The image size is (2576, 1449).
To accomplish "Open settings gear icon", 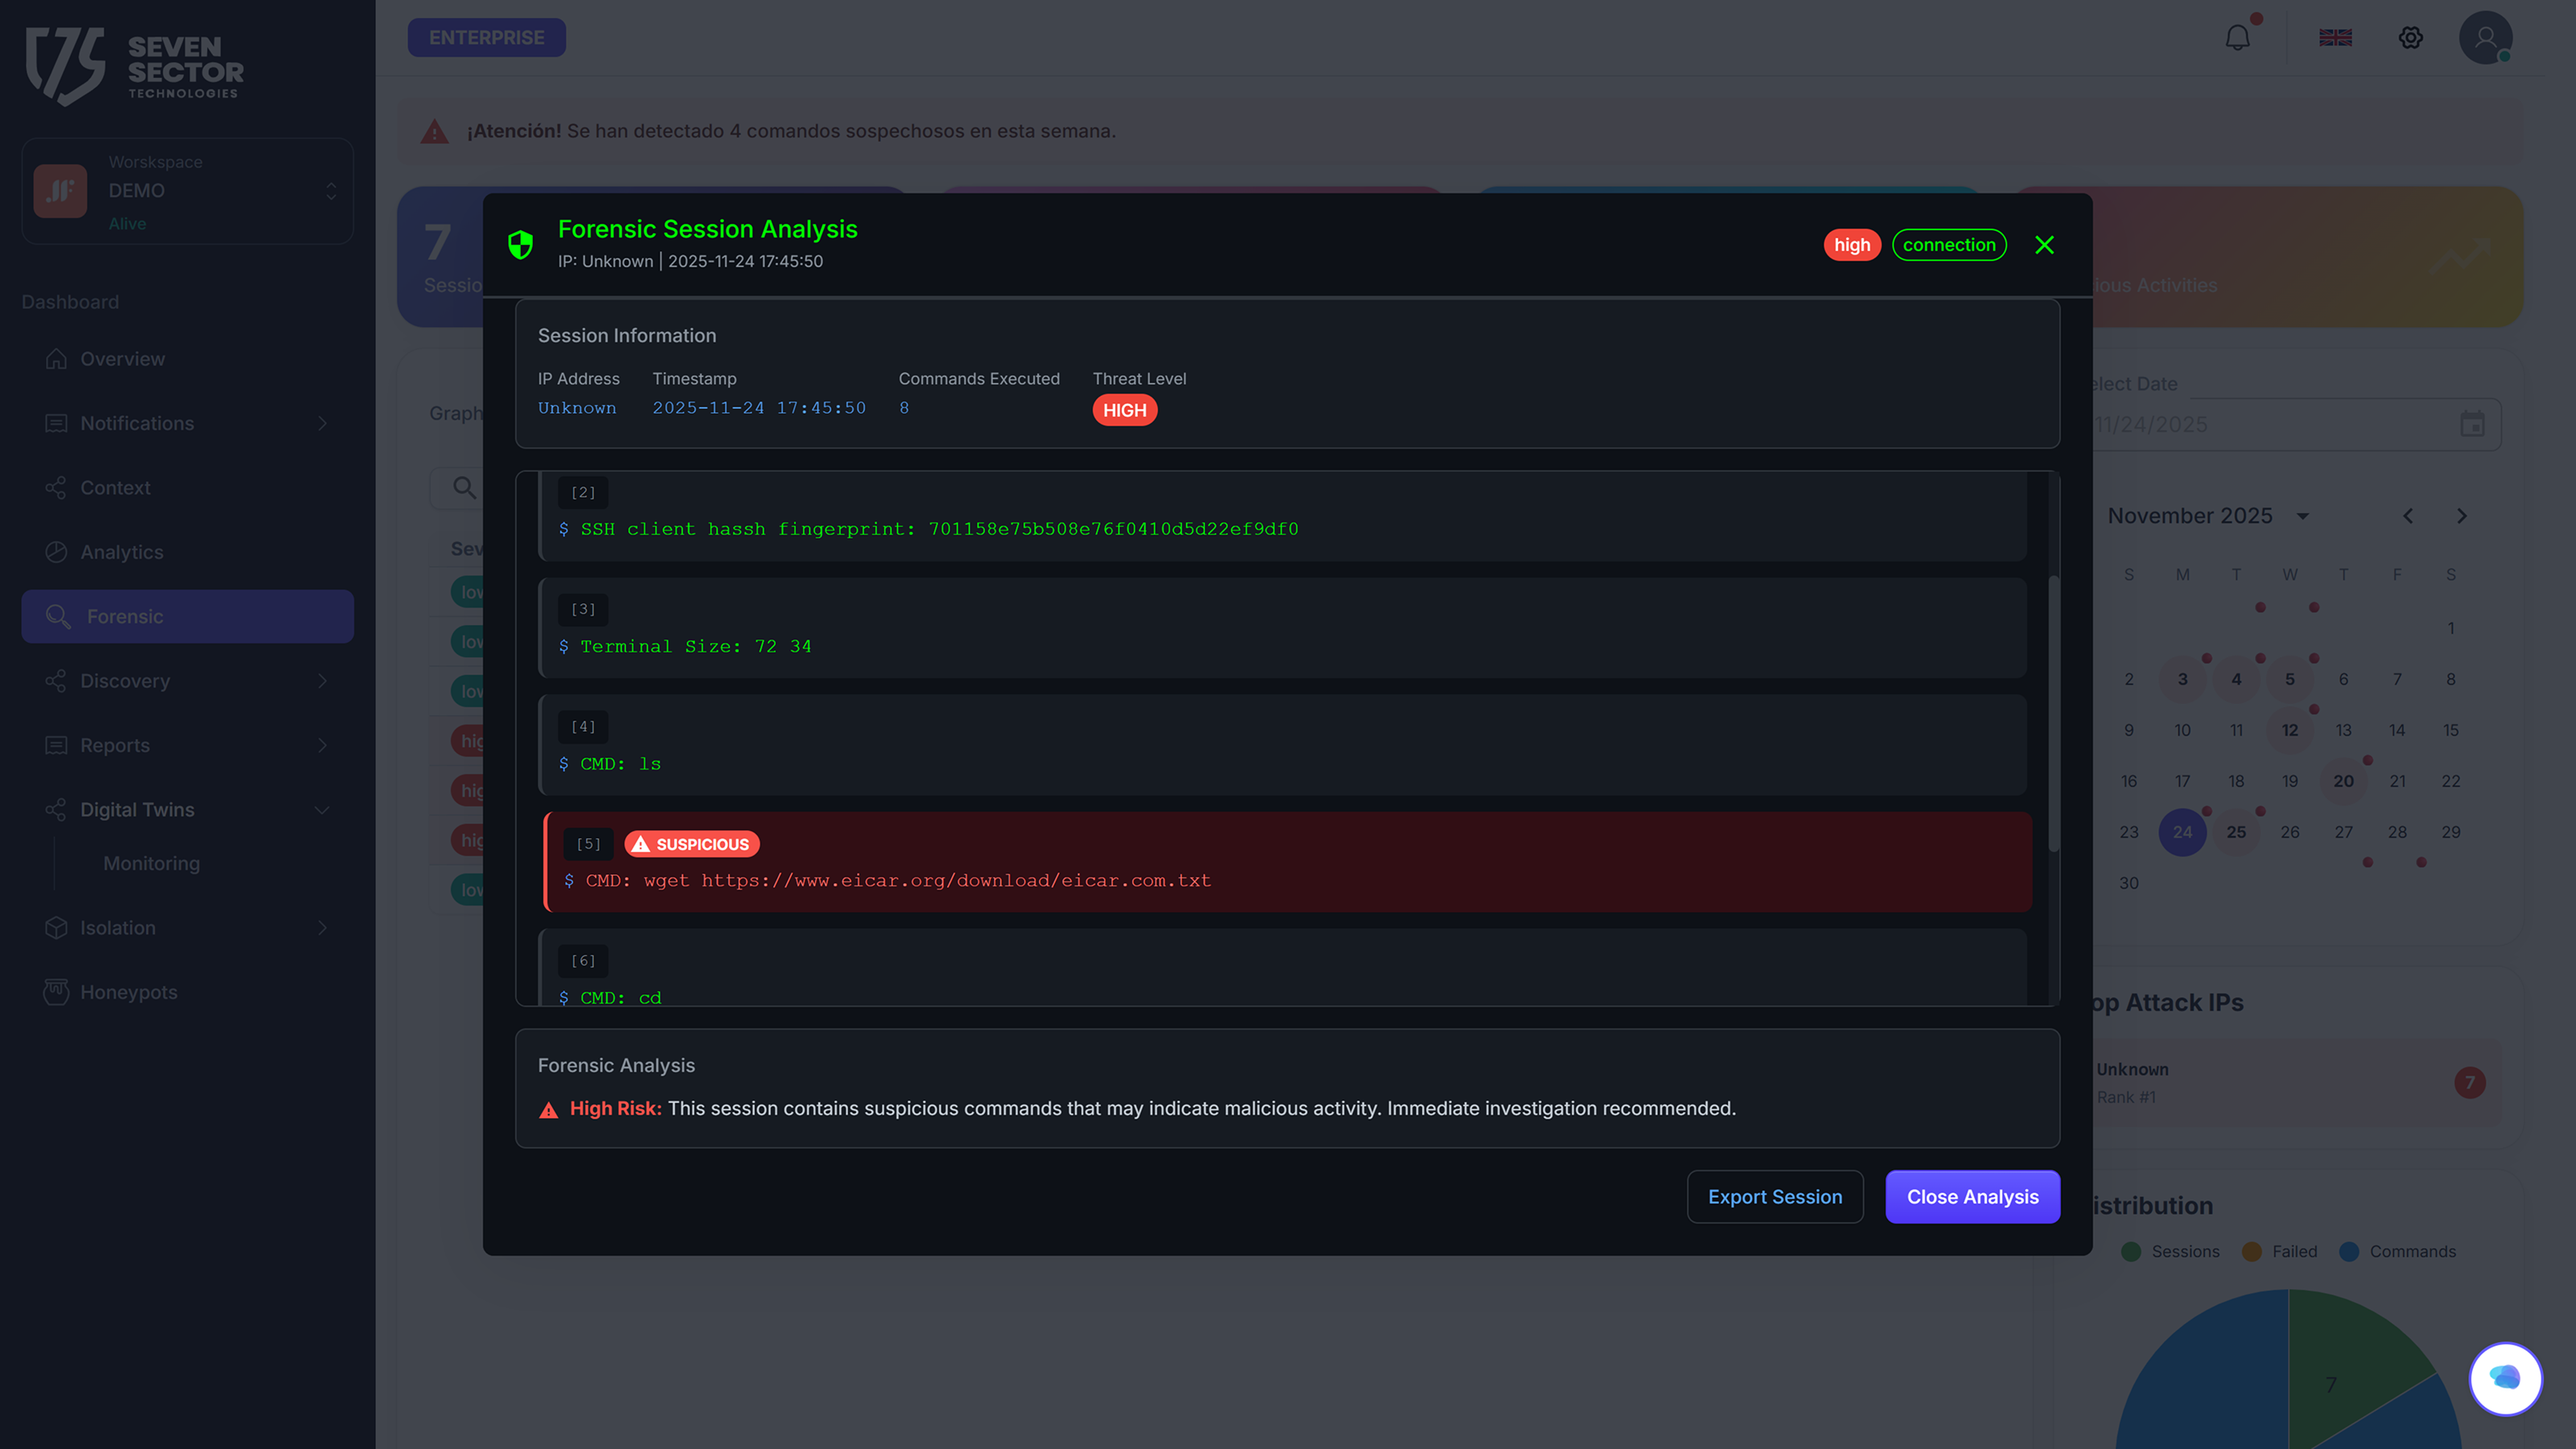I will click(x=2410, y=38).
